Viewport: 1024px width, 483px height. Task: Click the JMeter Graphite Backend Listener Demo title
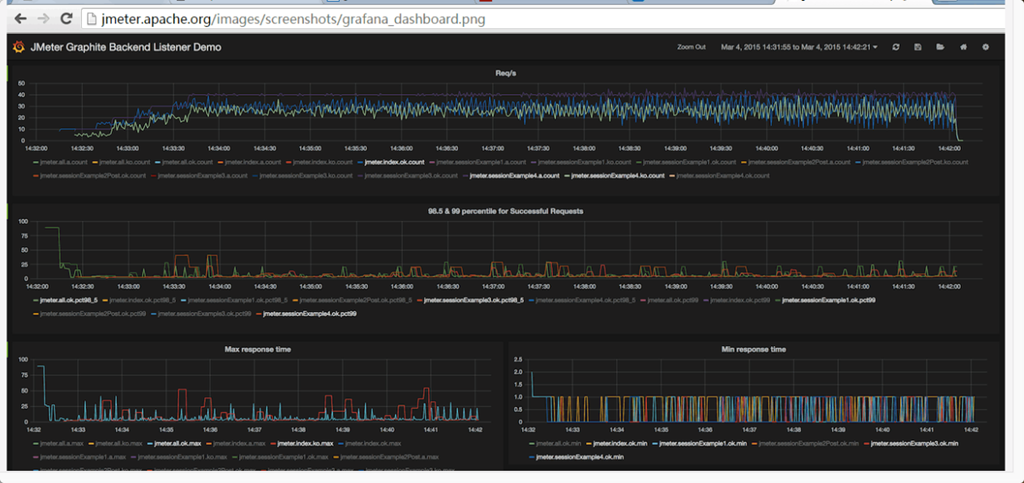pos(125,47)
